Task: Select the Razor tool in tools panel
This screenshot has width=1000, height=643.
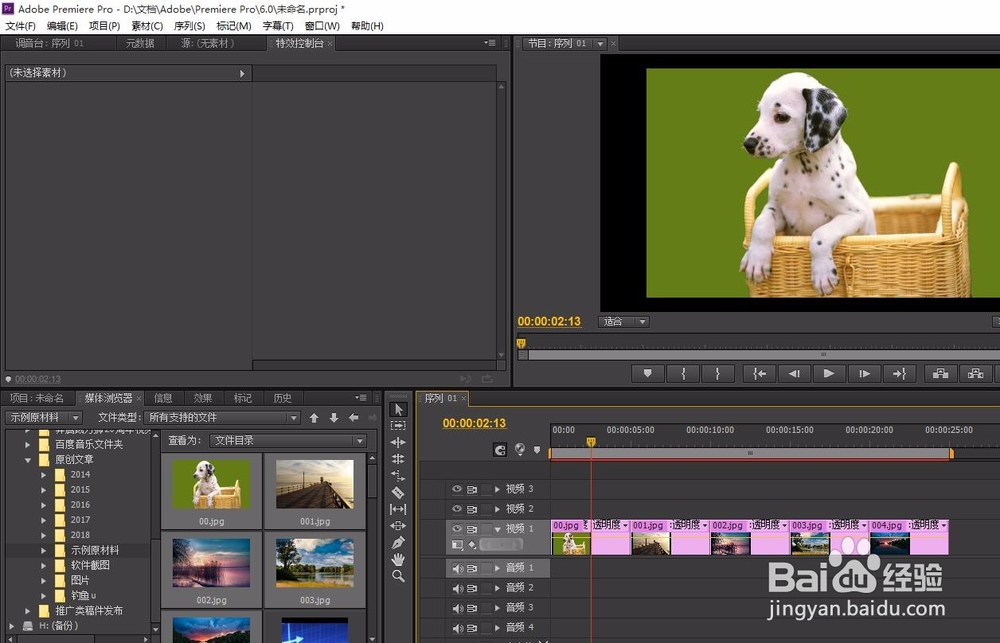Action: (398, 492)
